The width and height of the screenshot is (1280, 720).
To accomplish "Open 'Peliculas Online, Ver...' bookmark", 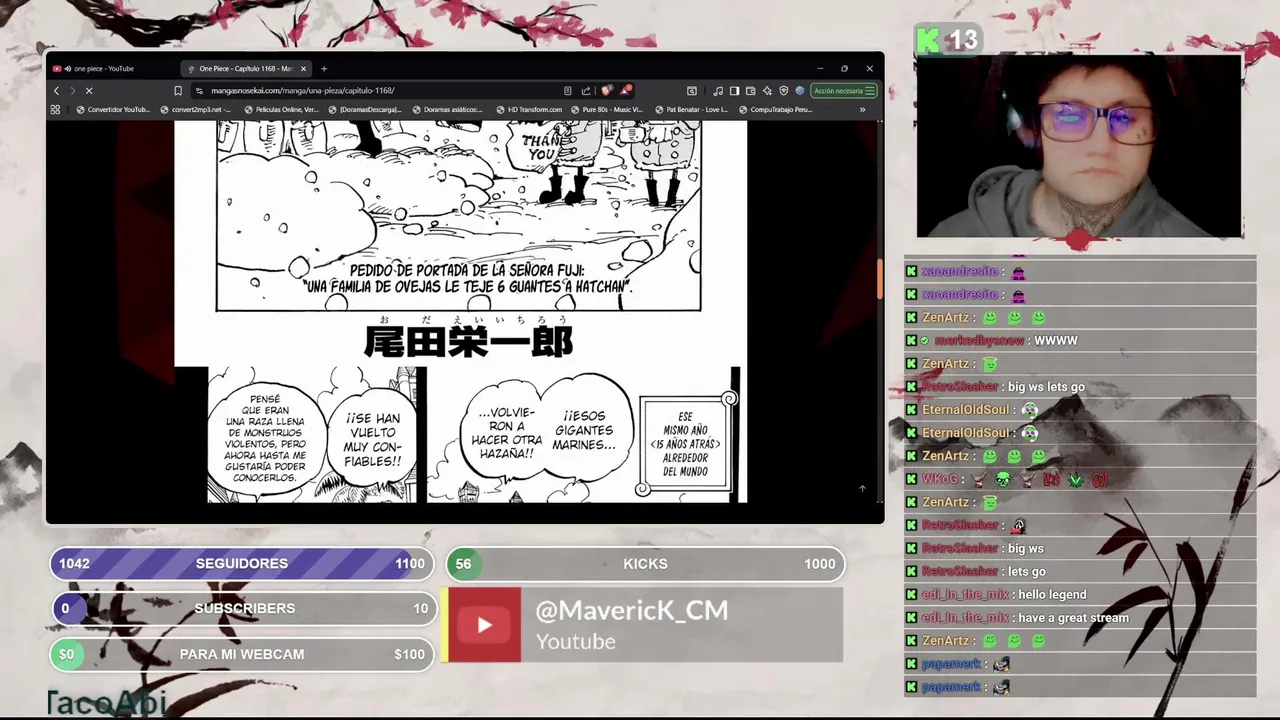I will [281, 110].
